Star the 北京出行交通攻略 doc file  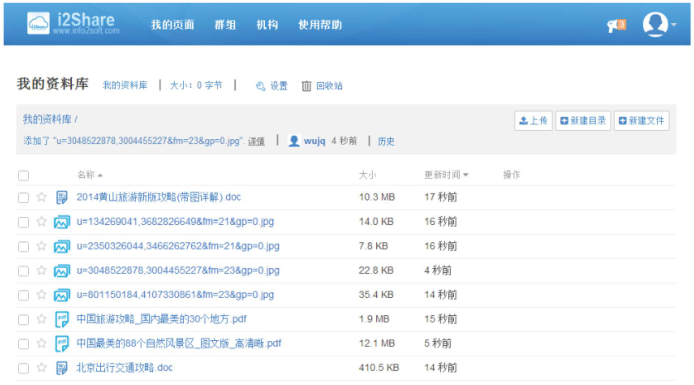point(42,367)
